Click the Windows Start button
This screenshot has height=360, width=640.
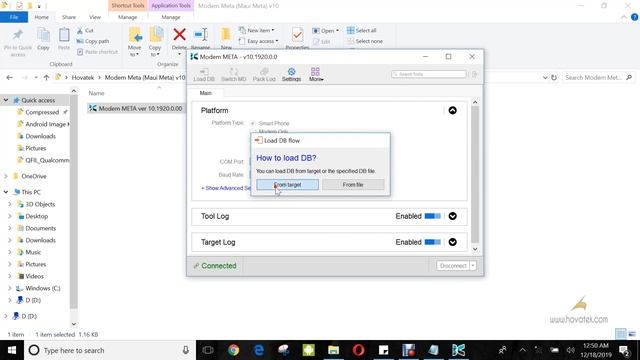tap(12, 350)
